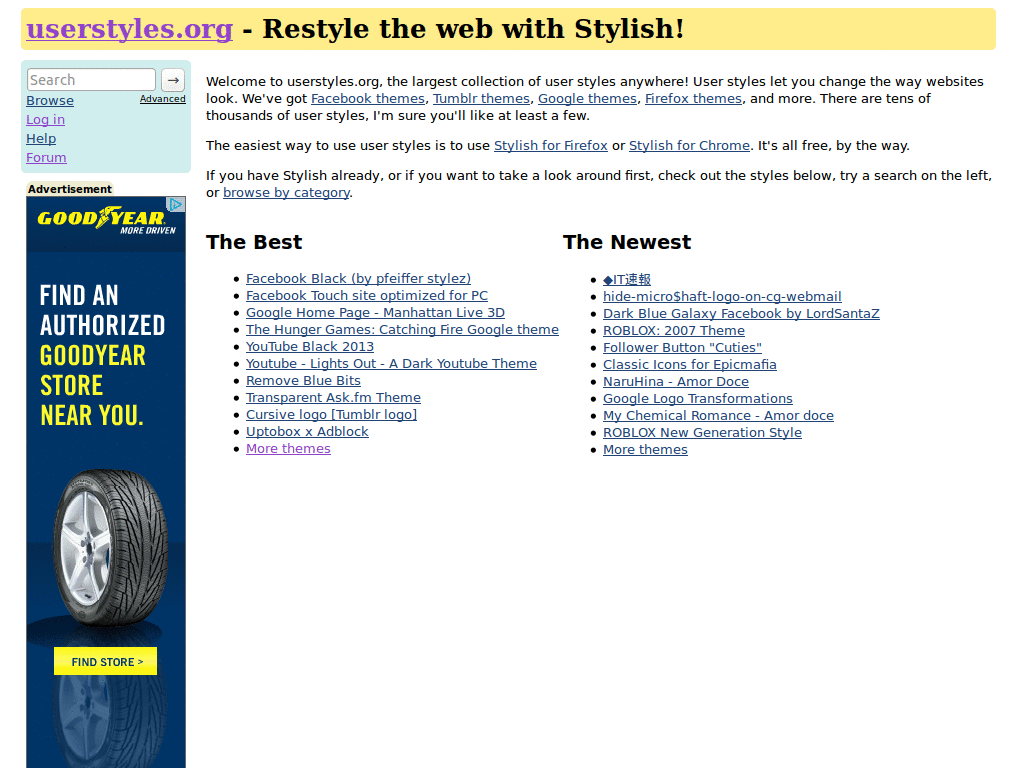
Task: Click the userstyles.org header link
Action: [129, 29]
